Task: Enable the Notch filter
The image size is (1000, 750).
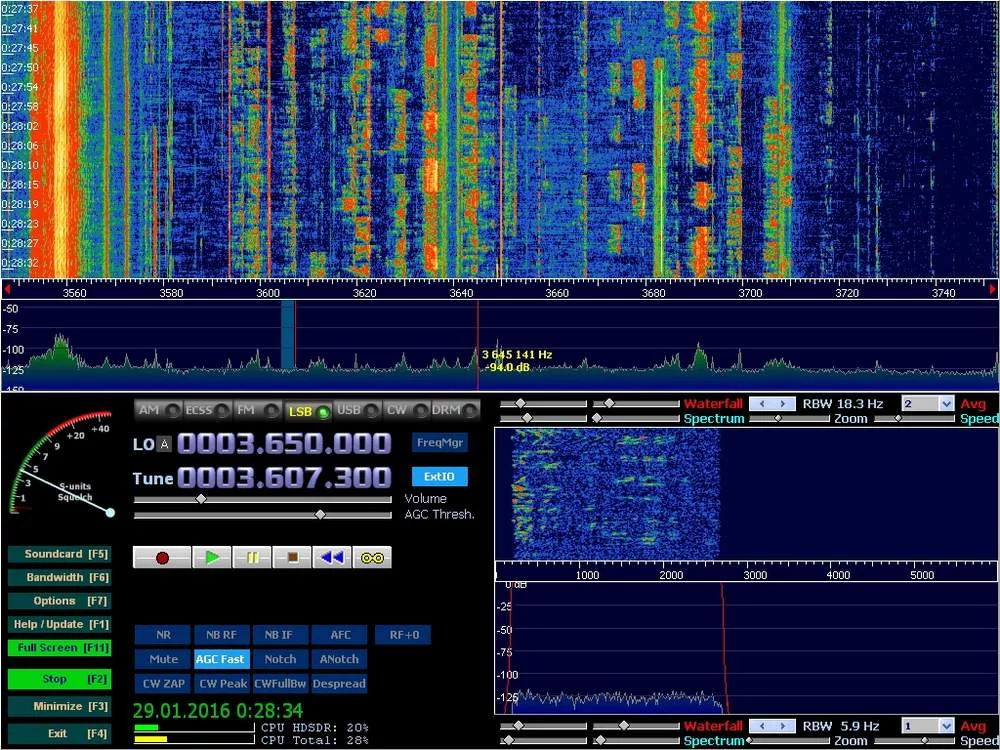Action: click(280, 659)
